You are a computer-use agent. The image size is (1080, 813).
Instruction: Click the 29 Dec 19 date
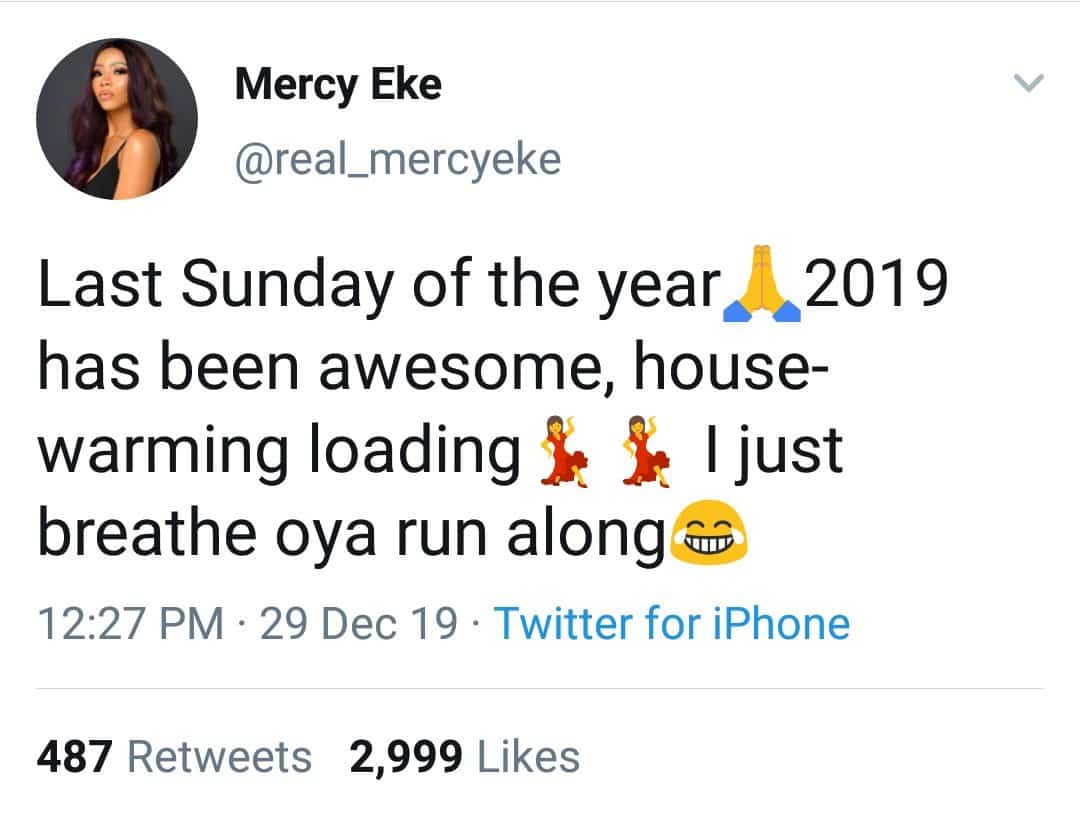pos(359,624)
